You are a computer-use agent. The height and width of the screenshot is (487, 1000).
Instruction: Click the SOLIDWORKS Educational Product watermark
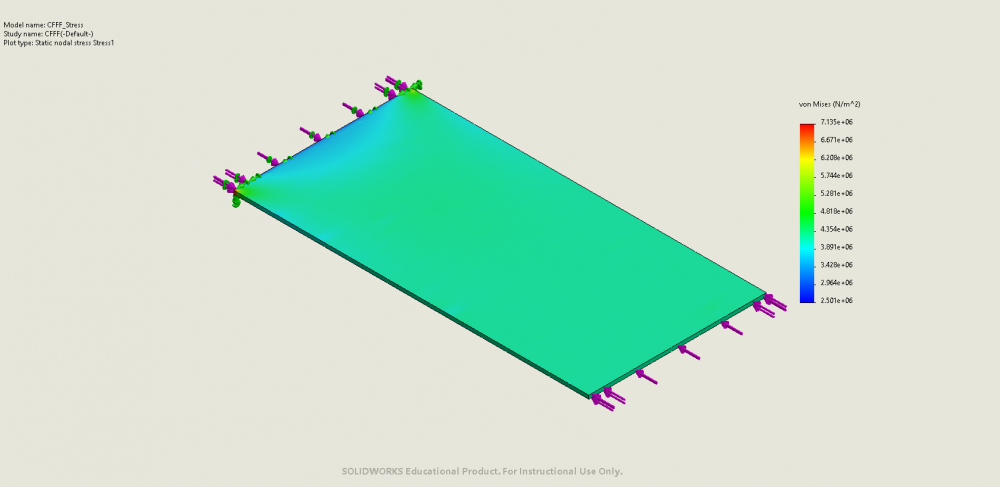point(482,471)
